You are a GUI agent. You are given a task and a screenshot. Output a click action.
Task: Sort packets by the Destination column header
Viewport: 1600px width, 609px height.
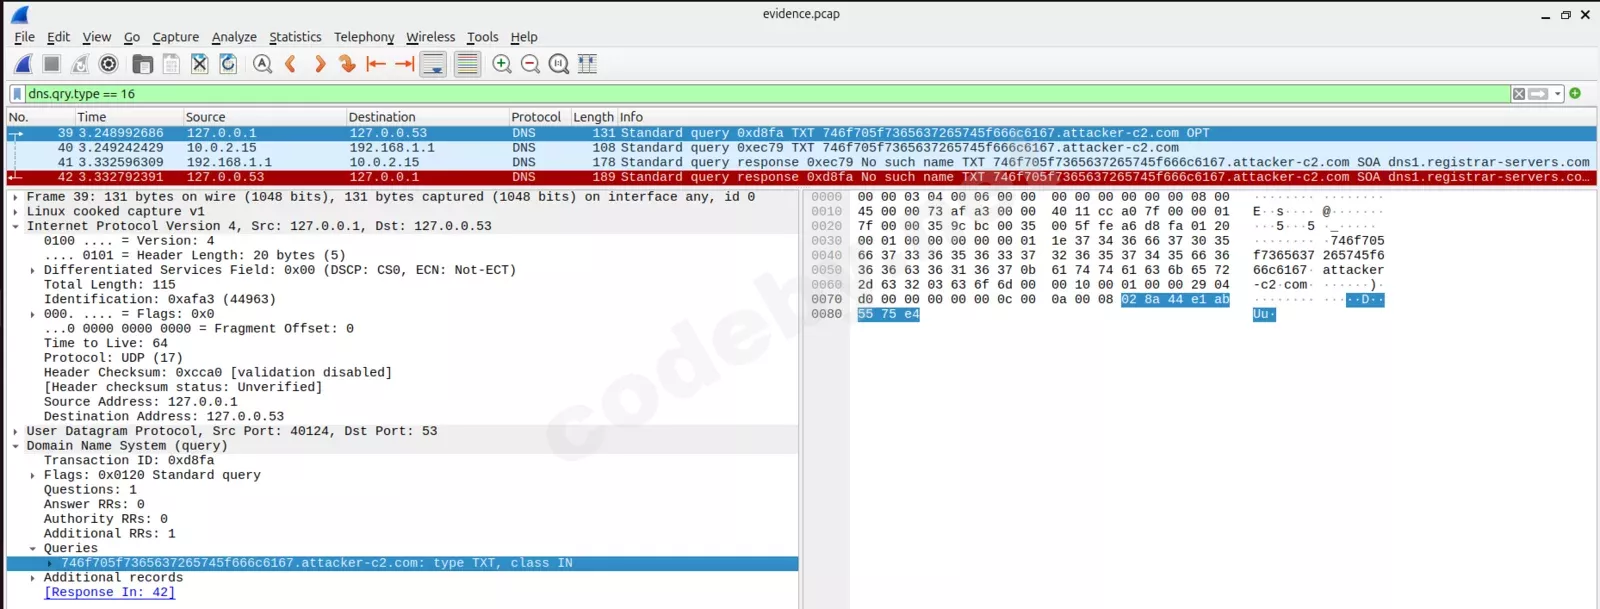click(427, 117)
